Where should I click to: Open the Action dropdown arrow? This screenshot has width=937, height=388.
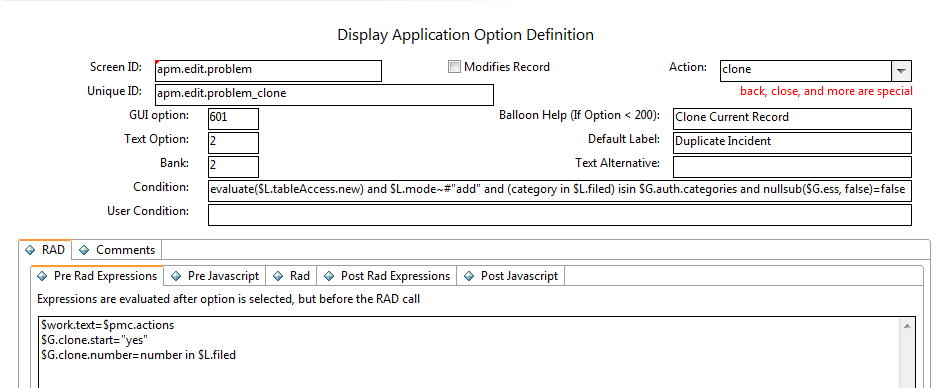point(901,71)
